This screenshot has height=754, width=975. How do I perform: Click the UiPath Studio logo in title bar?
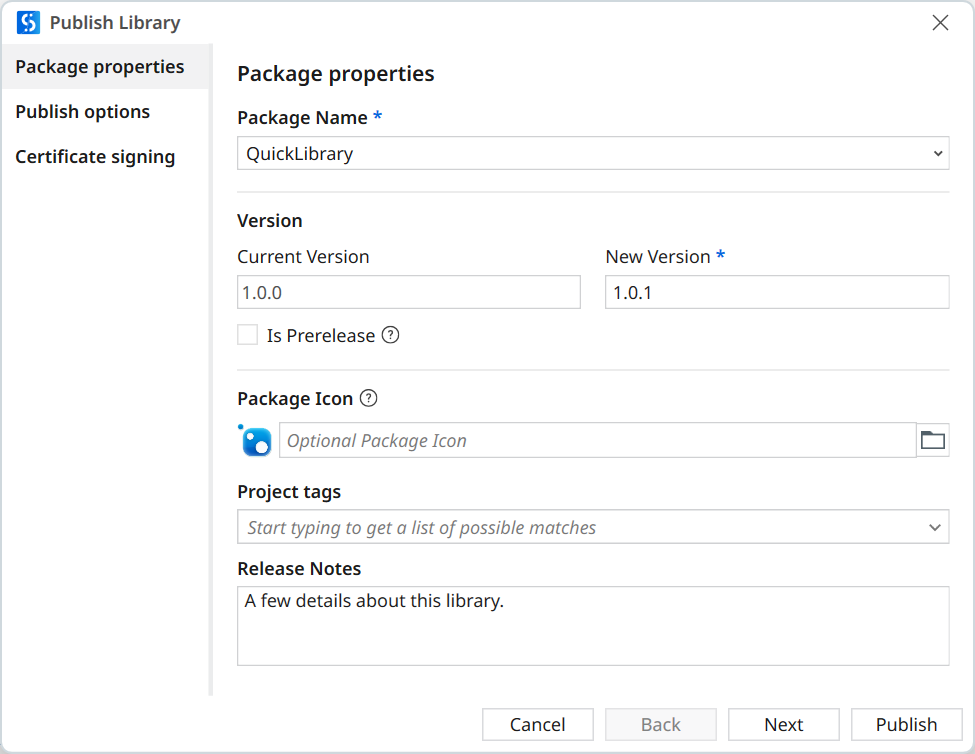tap(28, 22)
